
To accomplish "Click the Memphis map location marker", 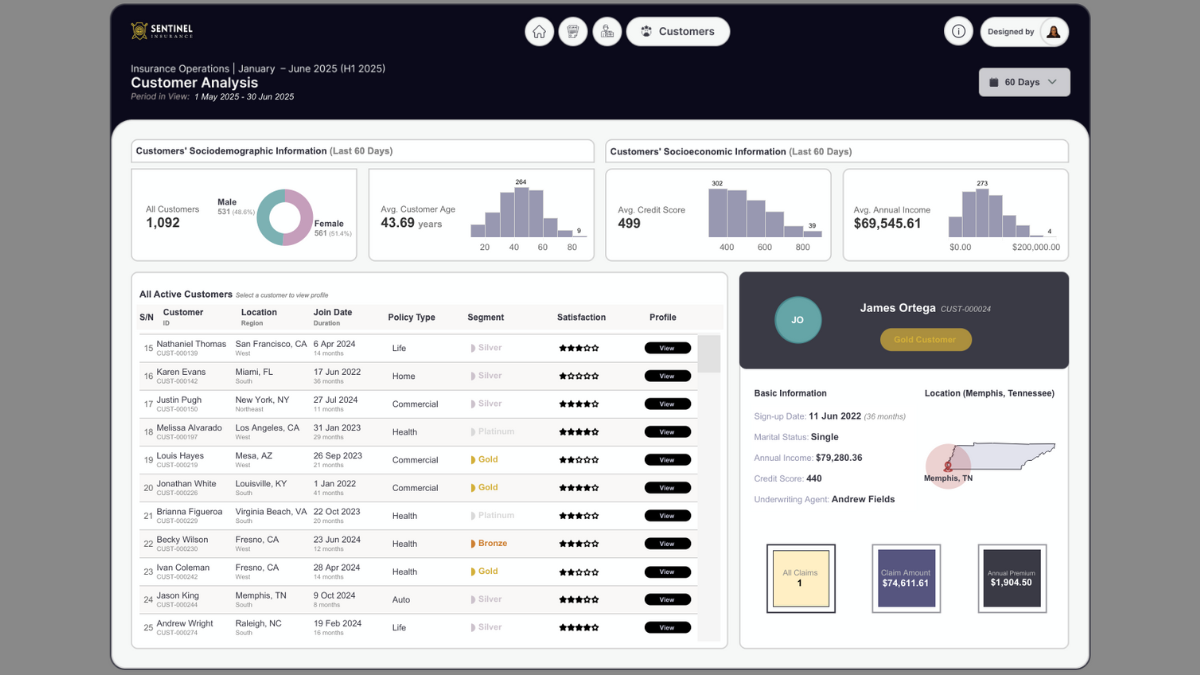I will click(947, 466).
